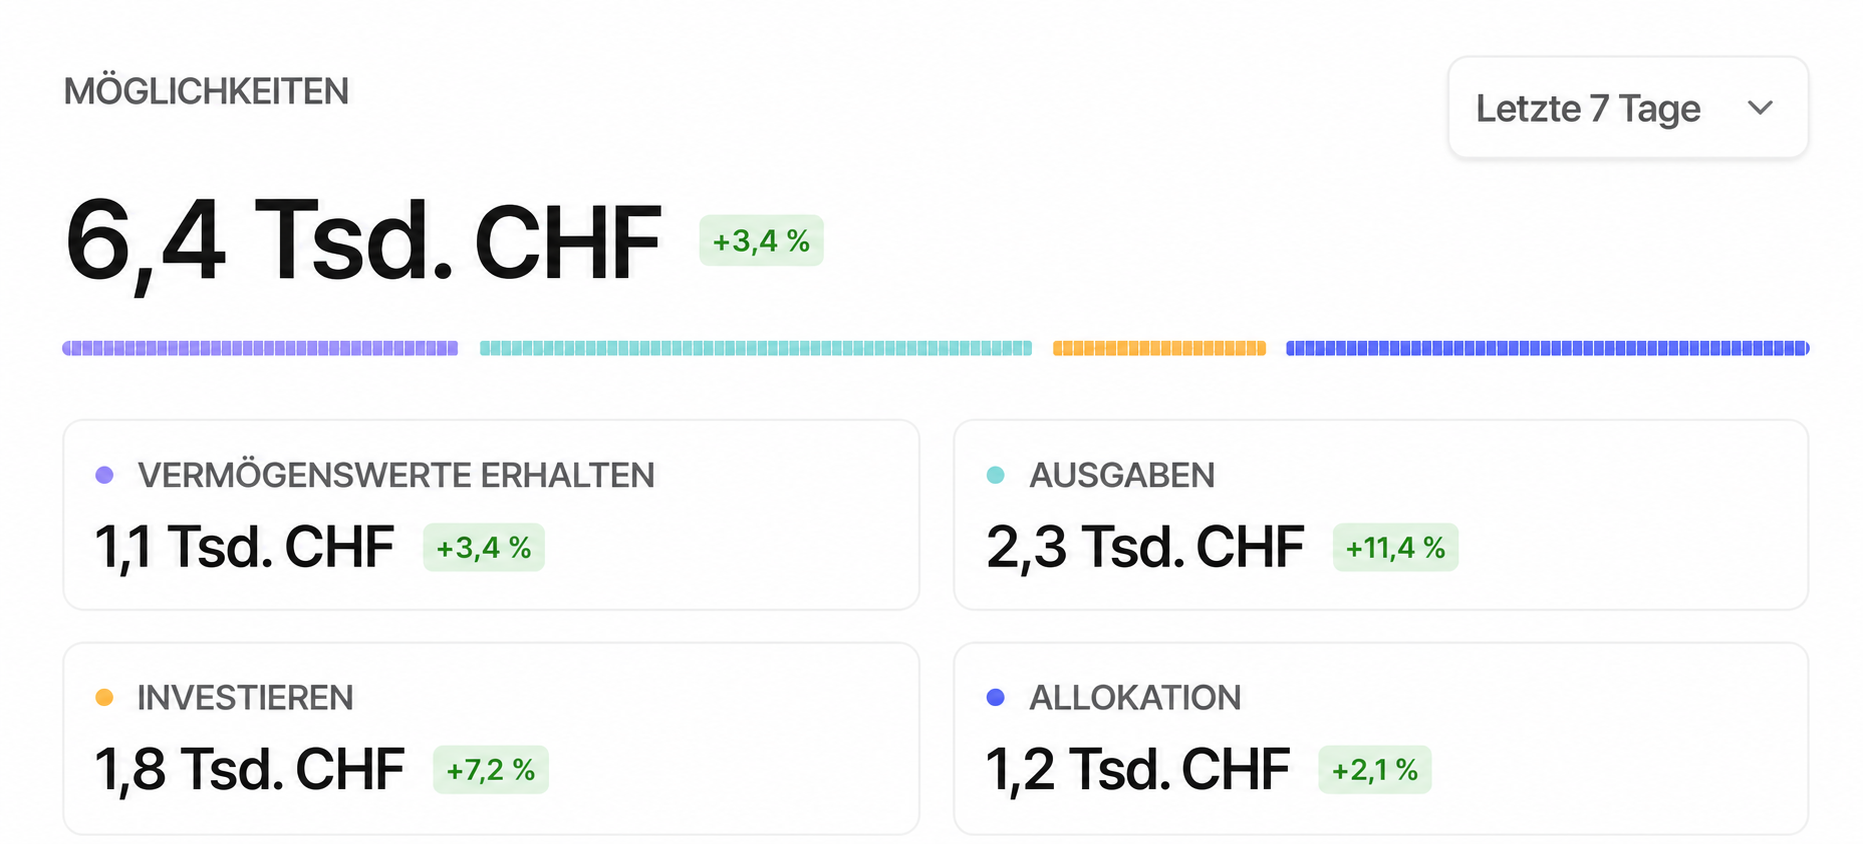Click the +3,4 % badge next to the total

click(761, 241)
